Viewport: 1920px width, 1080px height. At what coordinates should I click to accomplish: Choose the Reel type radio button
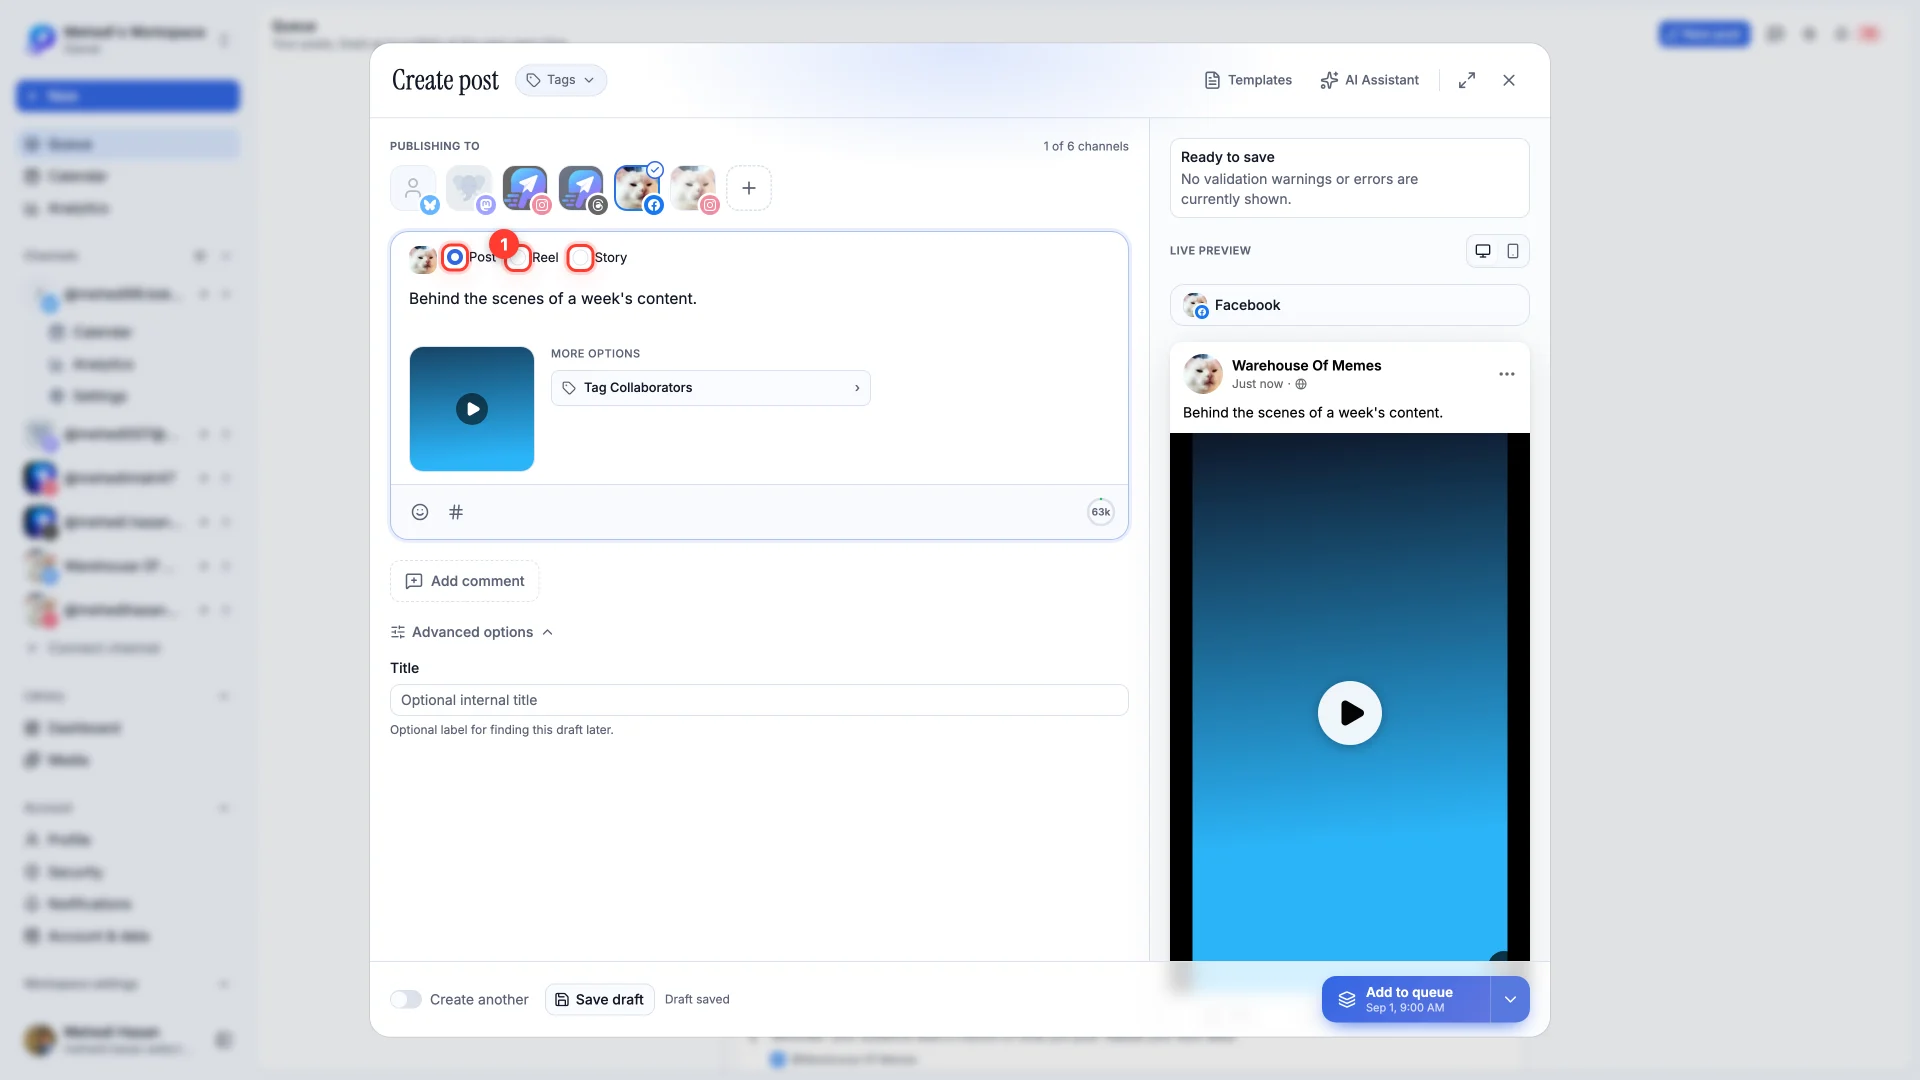[x=518, y=257]
